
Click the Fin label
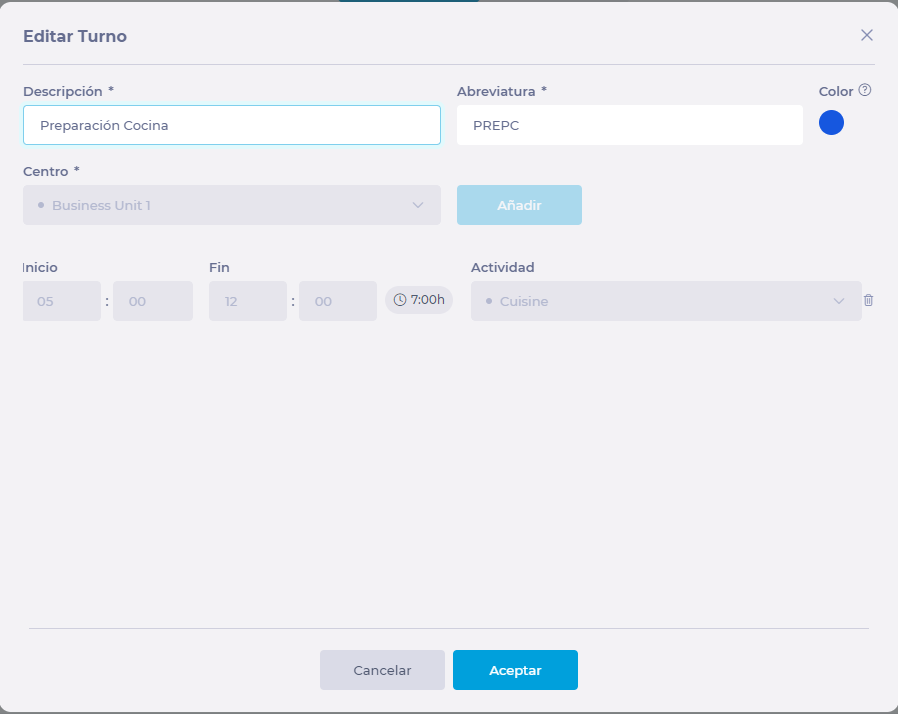[x=219, y=267]
